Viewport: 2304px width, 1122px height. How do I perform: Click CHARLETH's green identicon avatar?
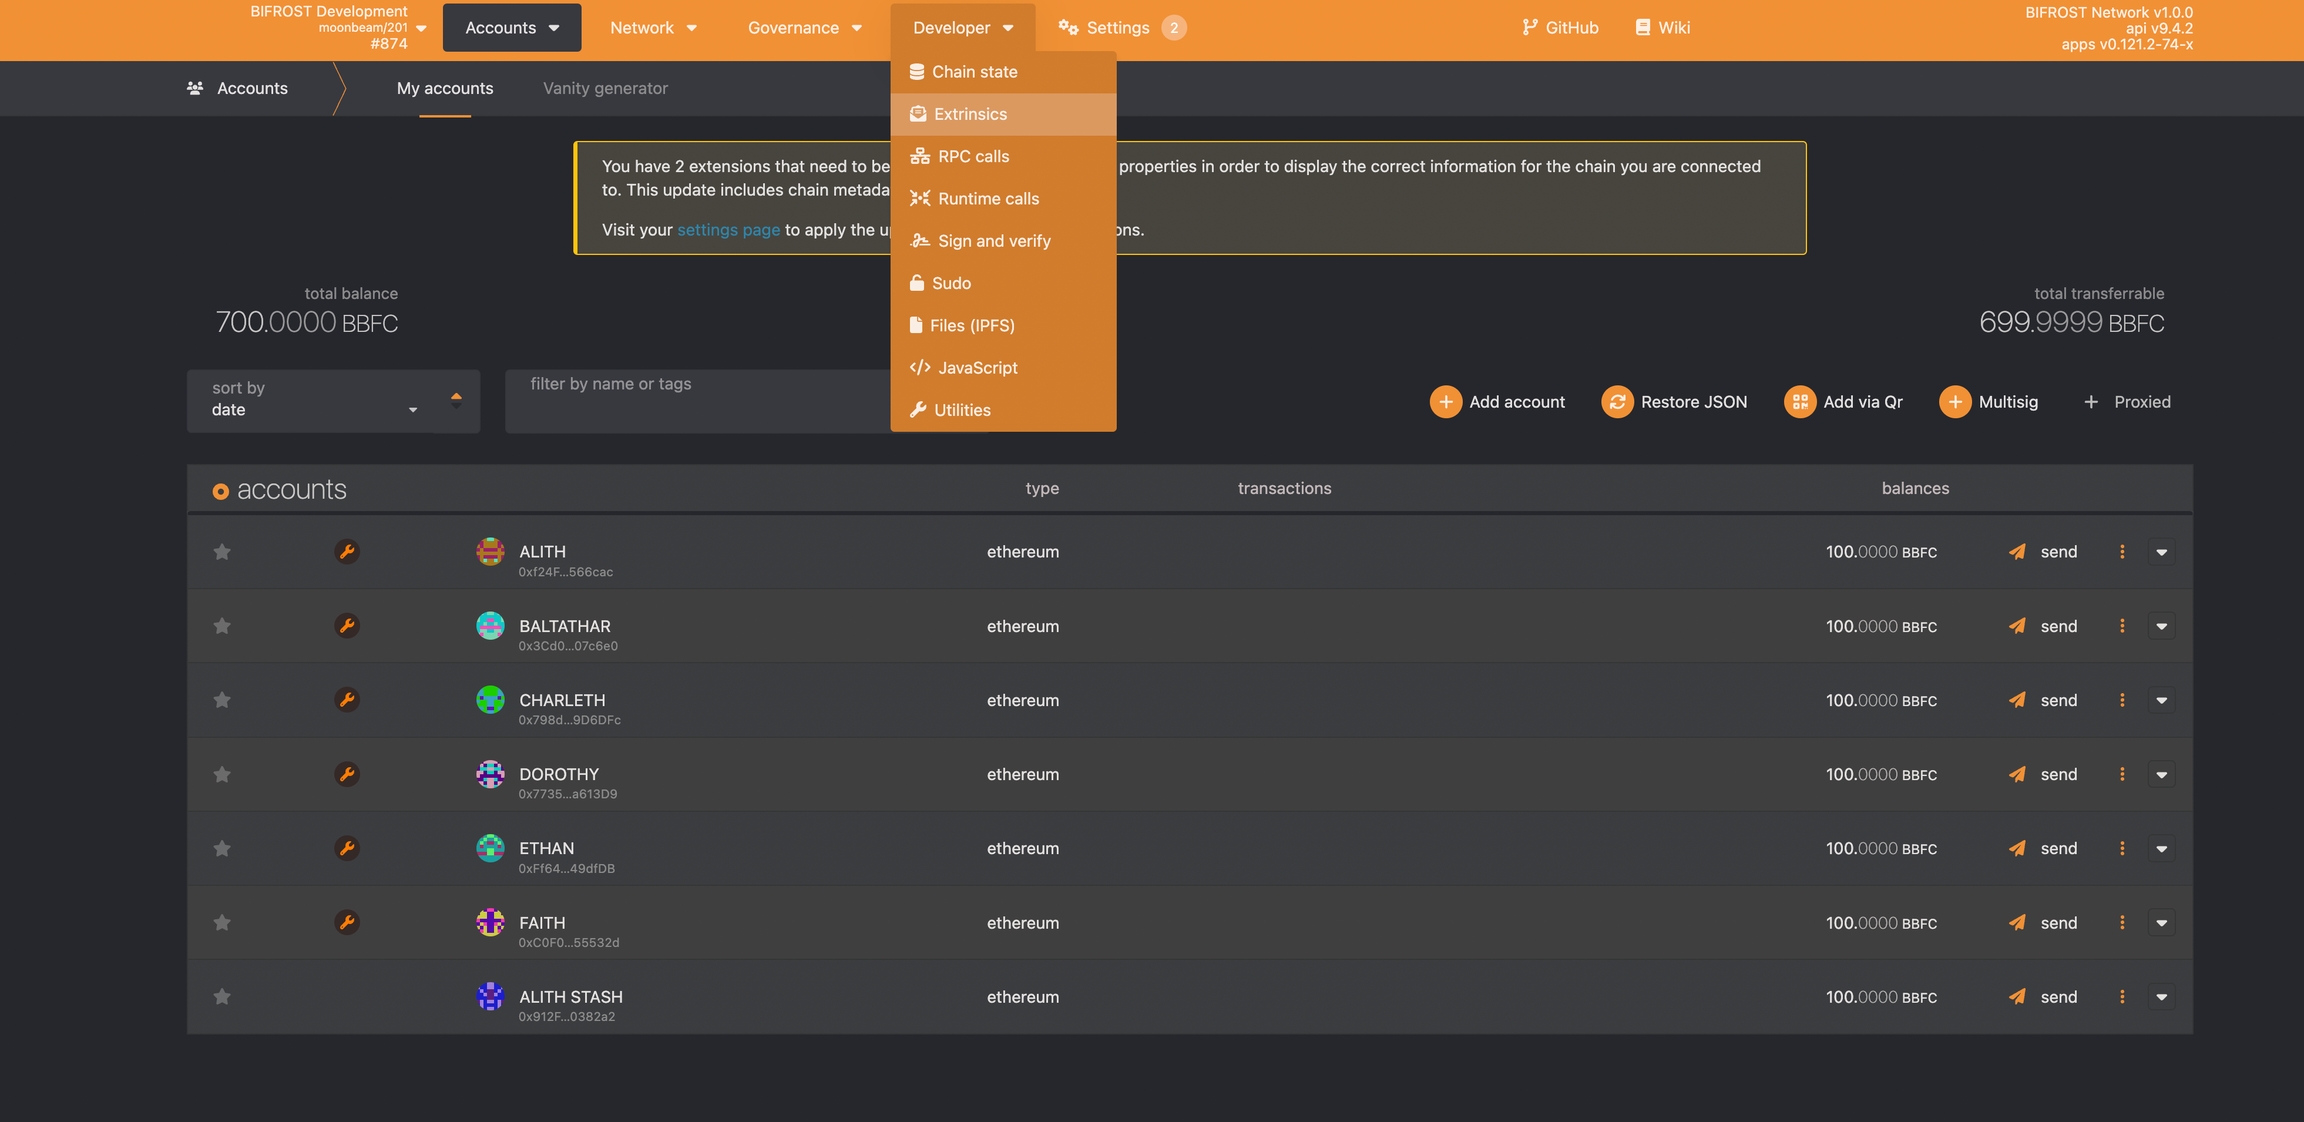tap(490, 700)
